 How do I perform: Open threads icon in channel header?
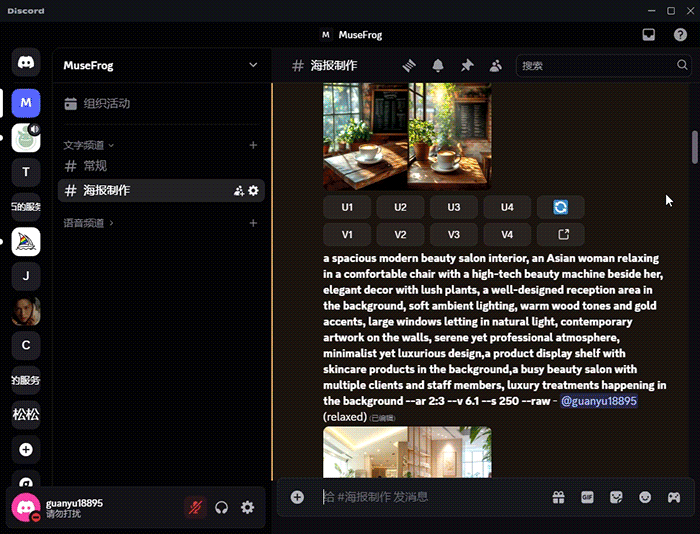409,66
